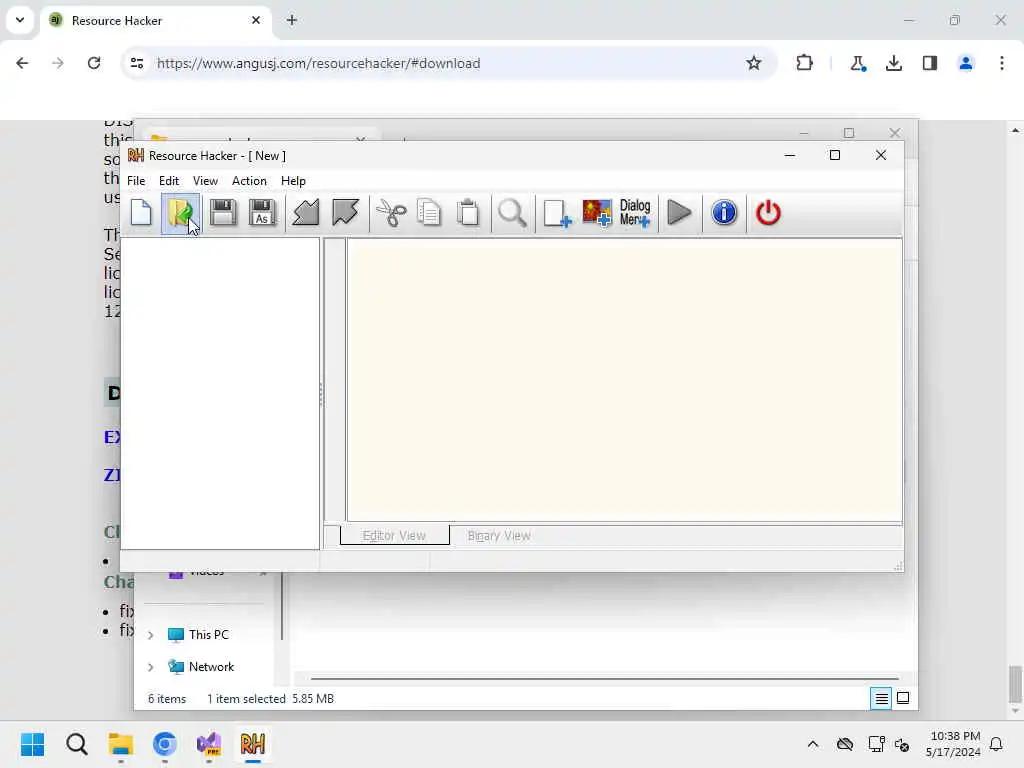View site information icon in address bar
The width and height of the screenshot is (1024, 768).
point(137,63)
